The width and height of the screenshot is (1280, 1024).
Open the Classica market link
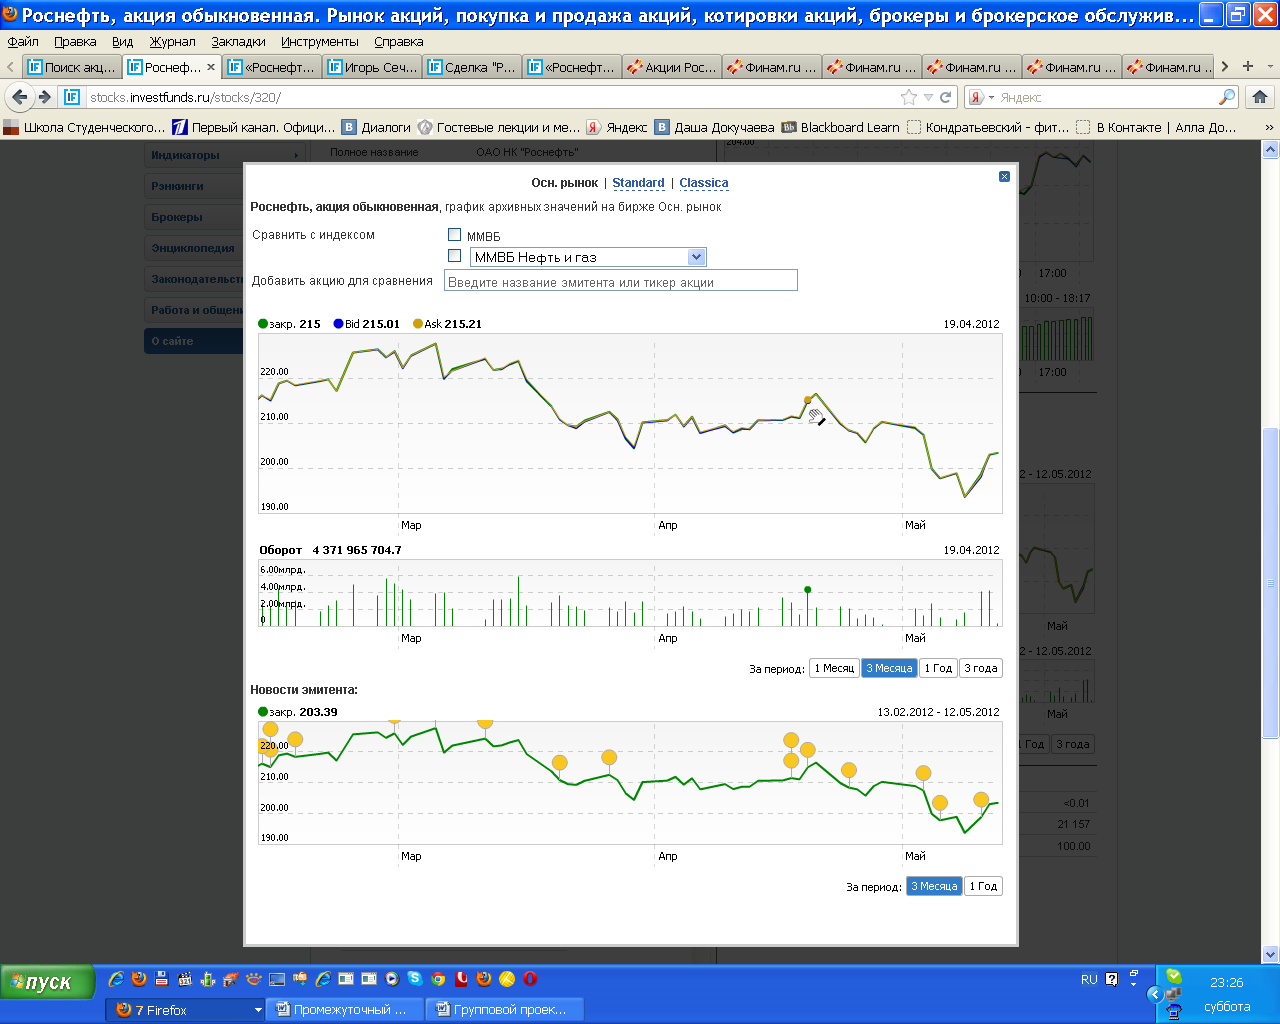pyautogui.click(x=704, y=183)
